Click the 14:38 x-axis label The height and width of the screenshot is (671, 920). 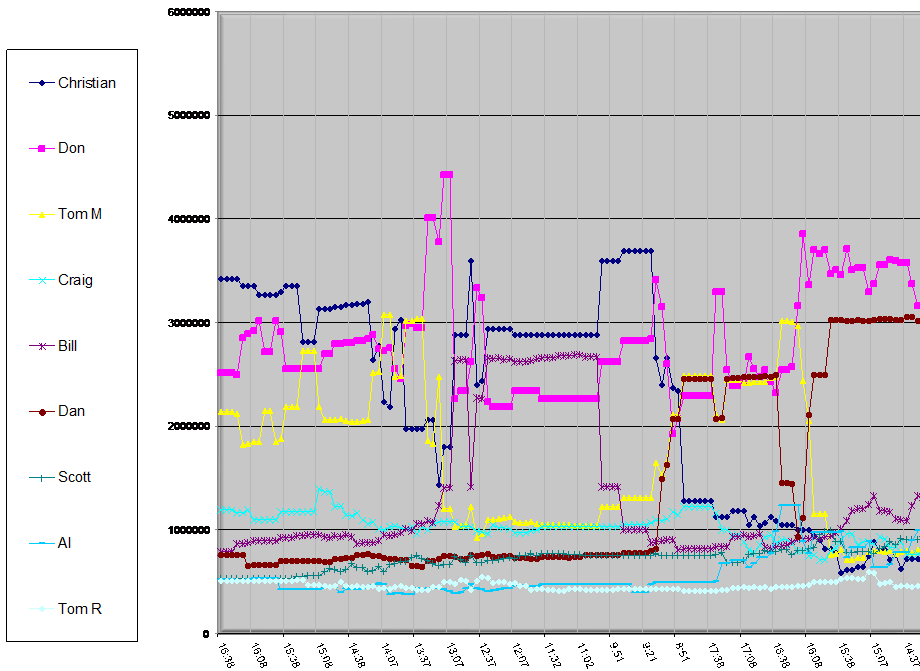pos(357,655)
